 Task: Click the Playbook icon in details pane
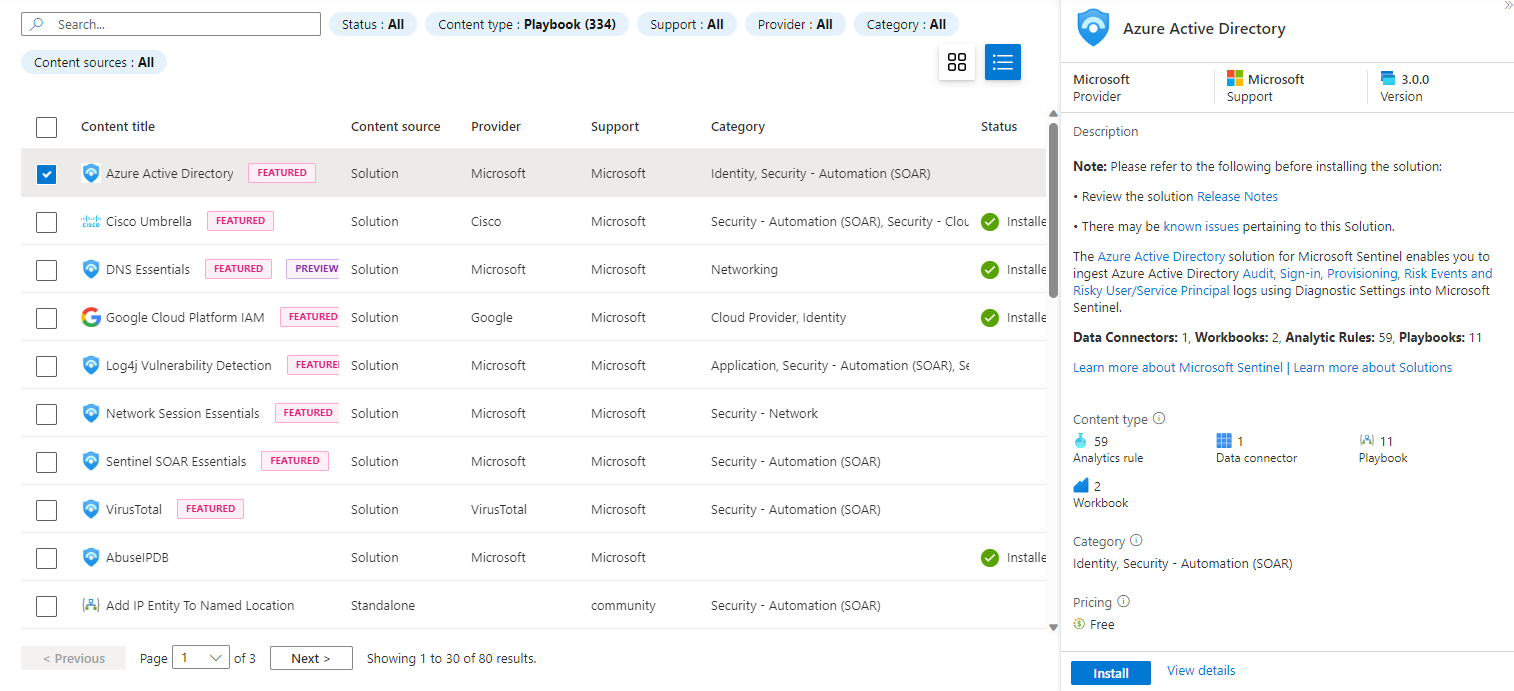[1367, 441]
